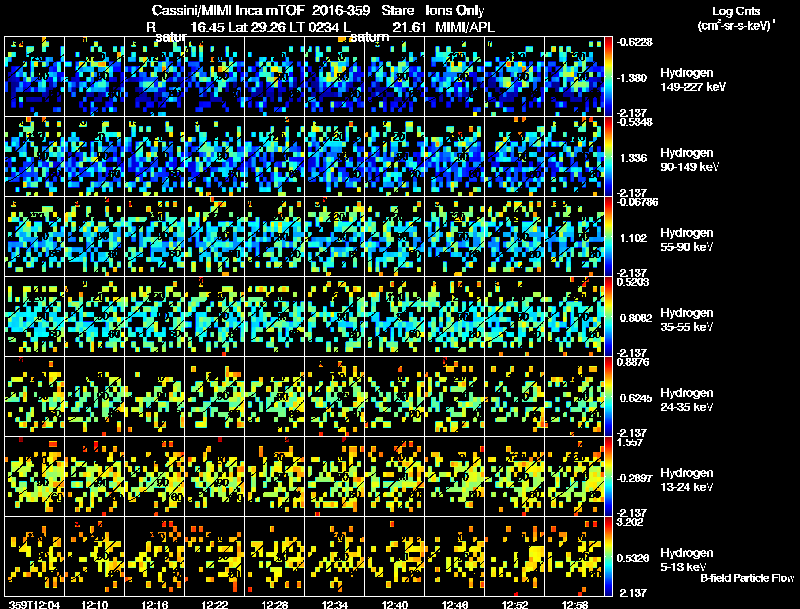Viewport: 800px width, 609px height.
Task: Click the 12:46 time axis label
Action: click(455, 604)
